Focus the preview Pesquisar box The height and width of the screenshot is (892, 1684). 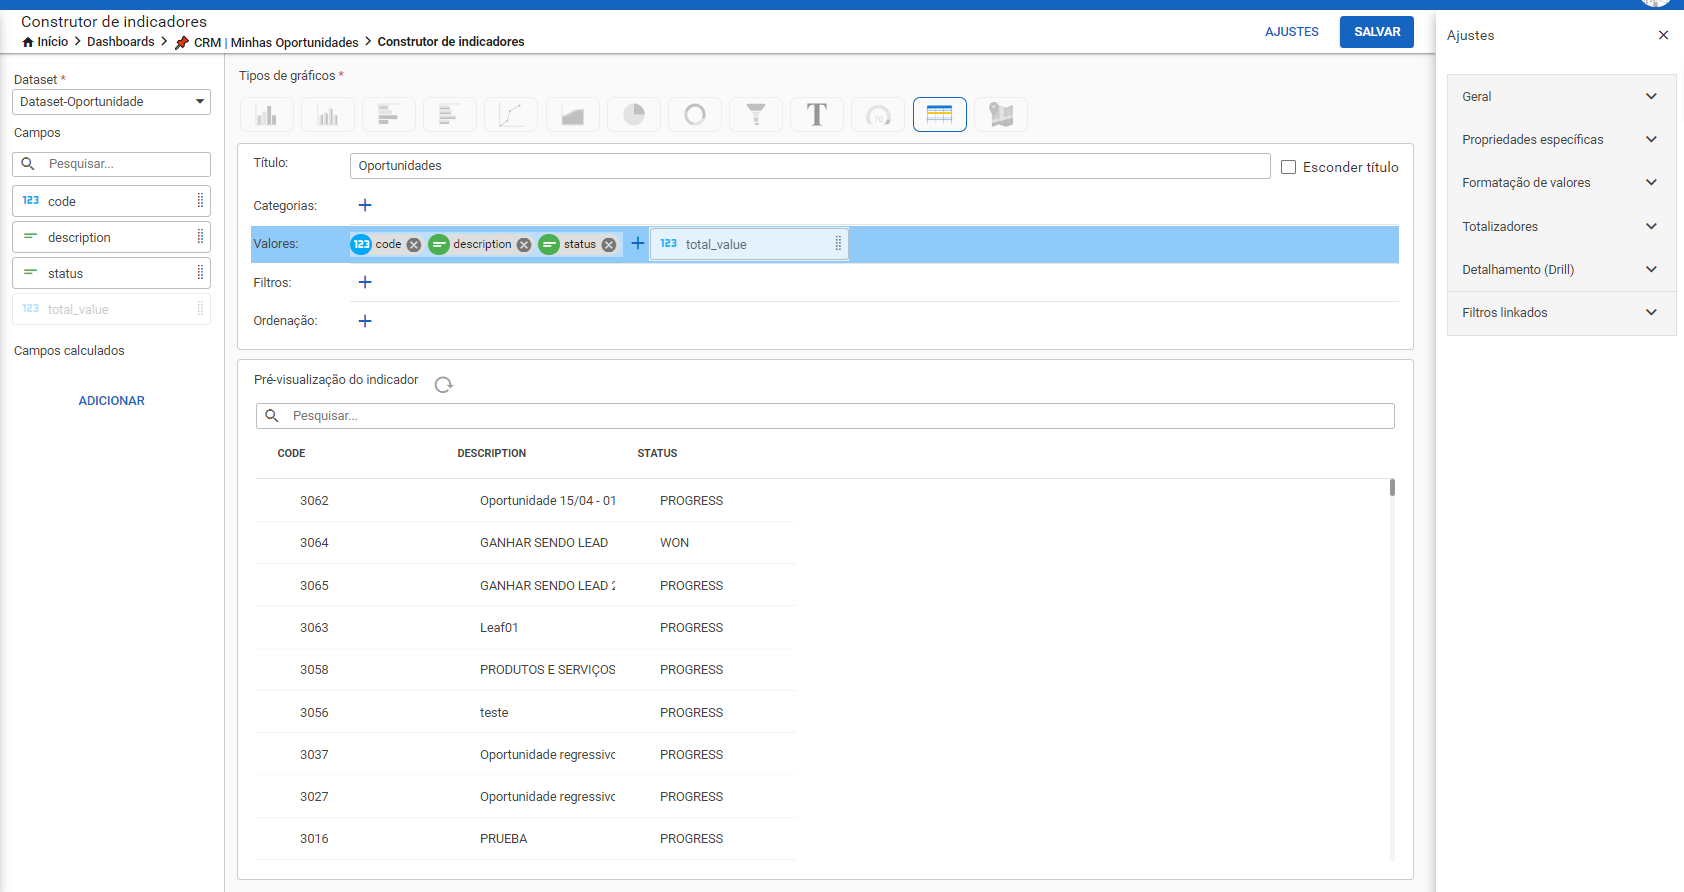tap(825, 416)
